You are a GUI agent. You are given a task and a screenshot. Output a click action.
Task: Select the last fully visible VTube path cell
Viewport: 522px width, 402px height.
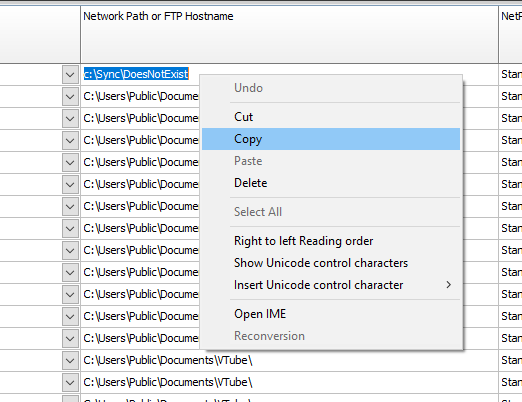[289, 382]
